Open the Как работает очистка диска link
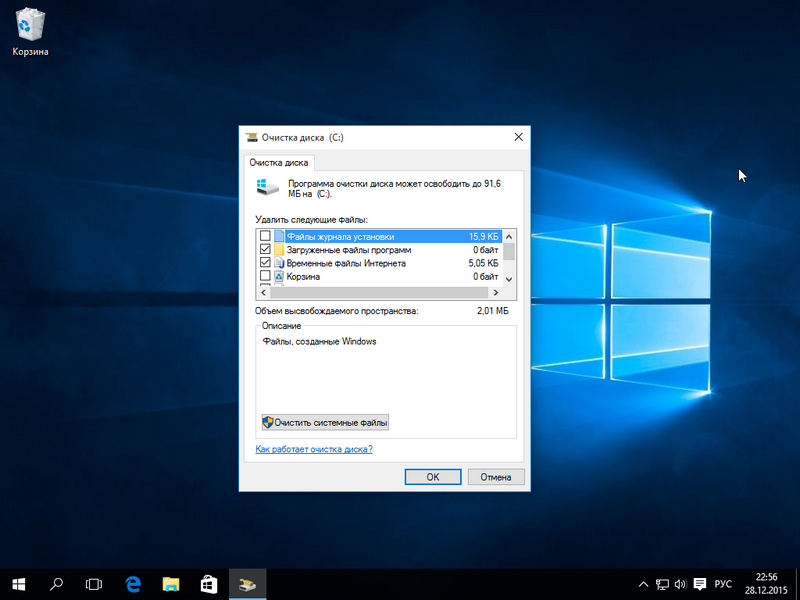 314,450
